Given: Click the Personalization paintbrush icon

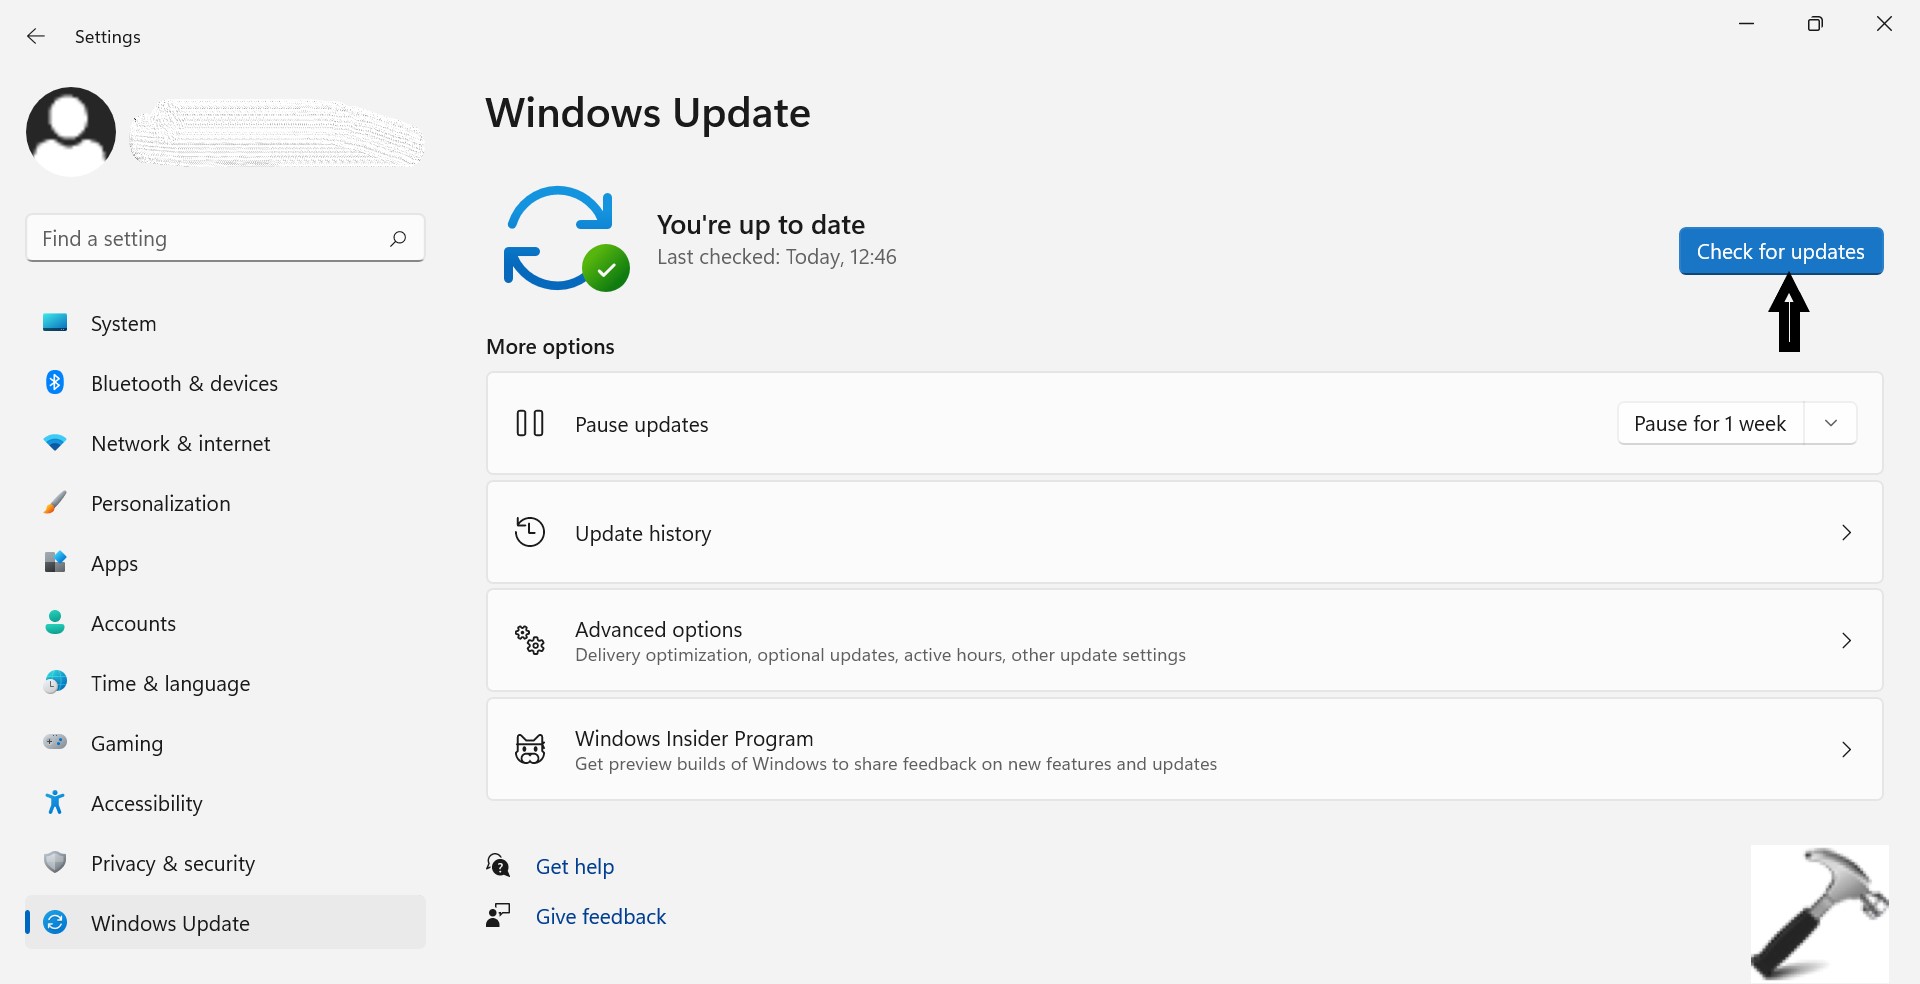Looking at the screenshot, I should click(x=55, y=503).
